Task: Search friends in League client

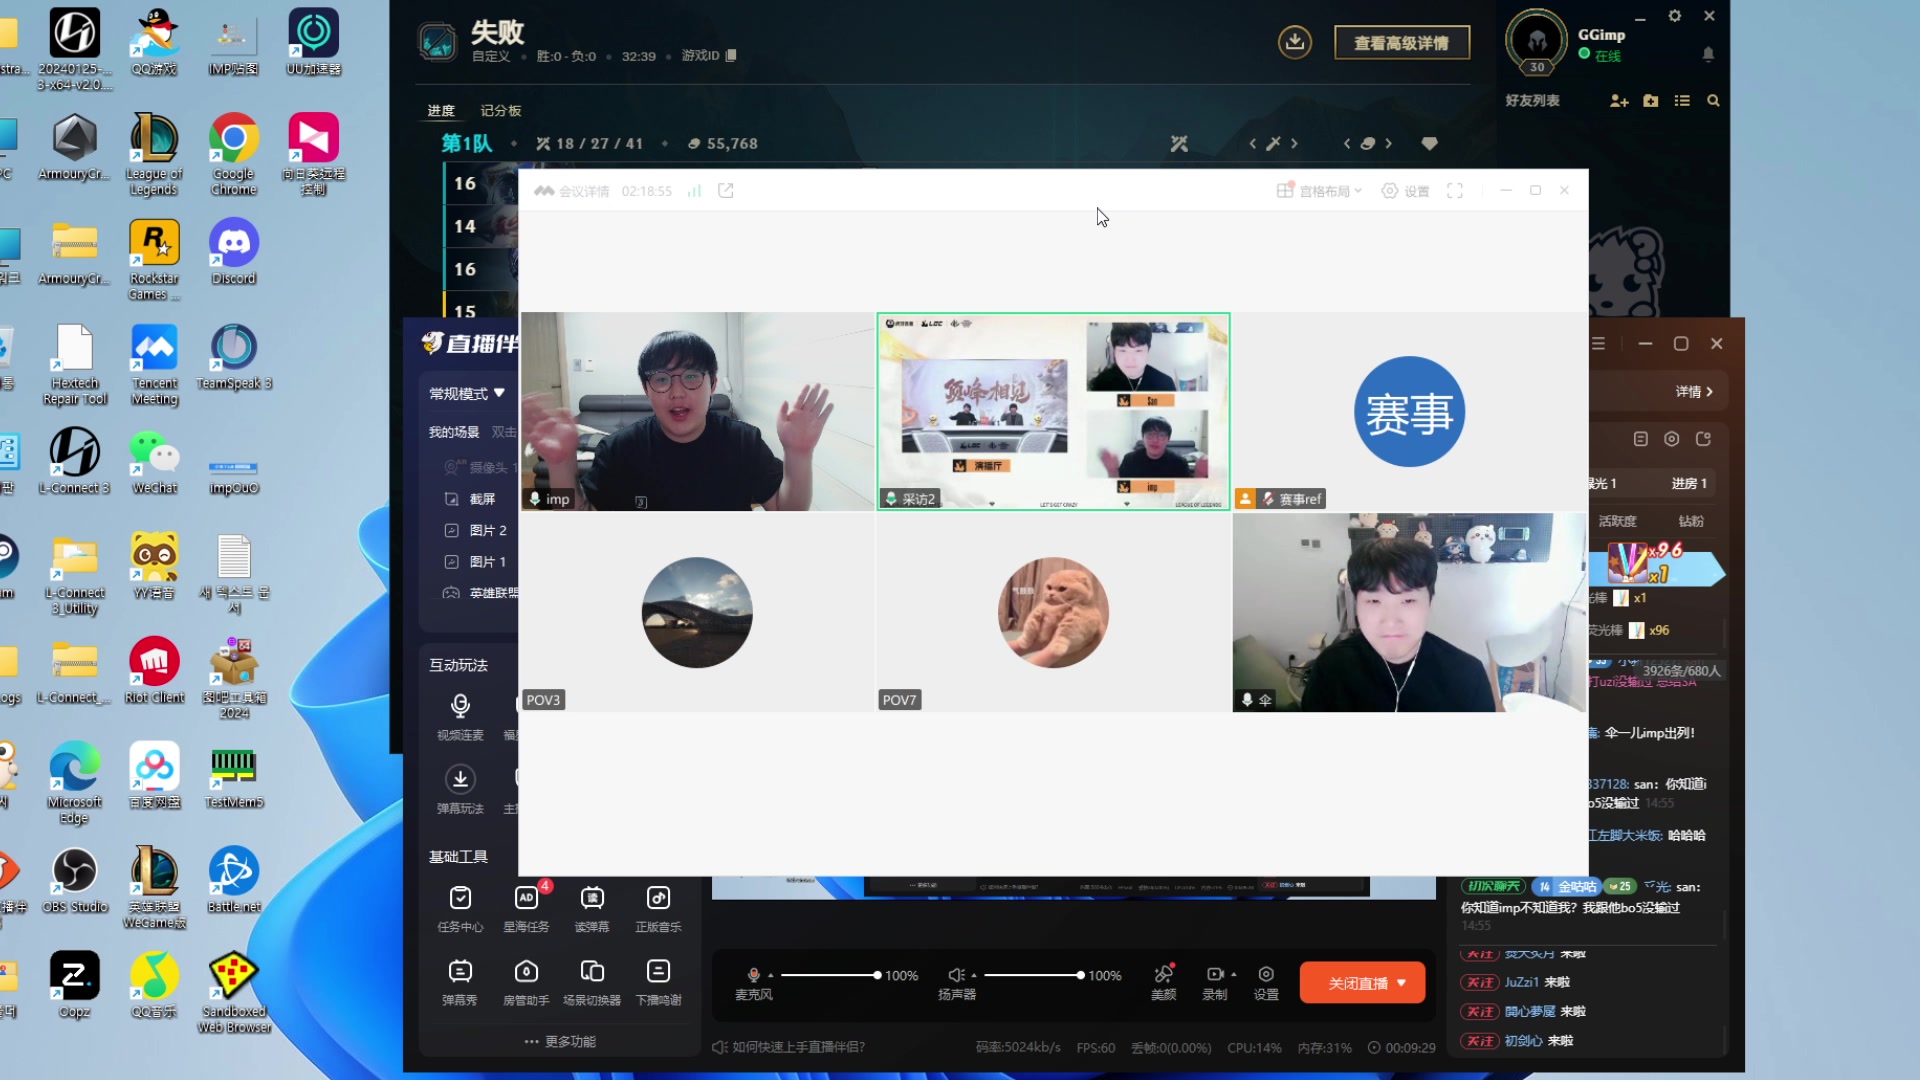Action: coord(1713,101)
